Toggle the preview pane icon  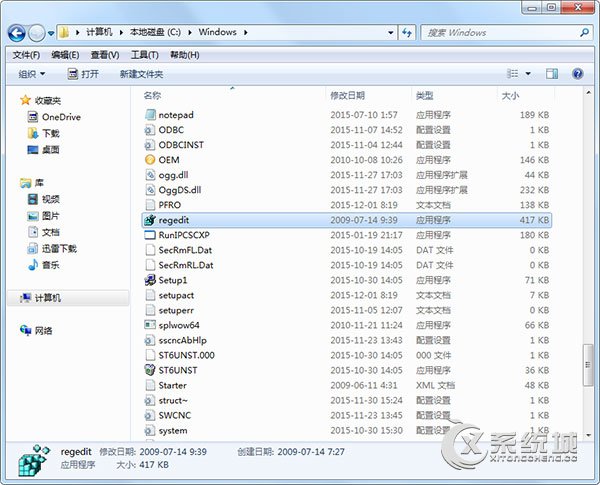[551, 73]
